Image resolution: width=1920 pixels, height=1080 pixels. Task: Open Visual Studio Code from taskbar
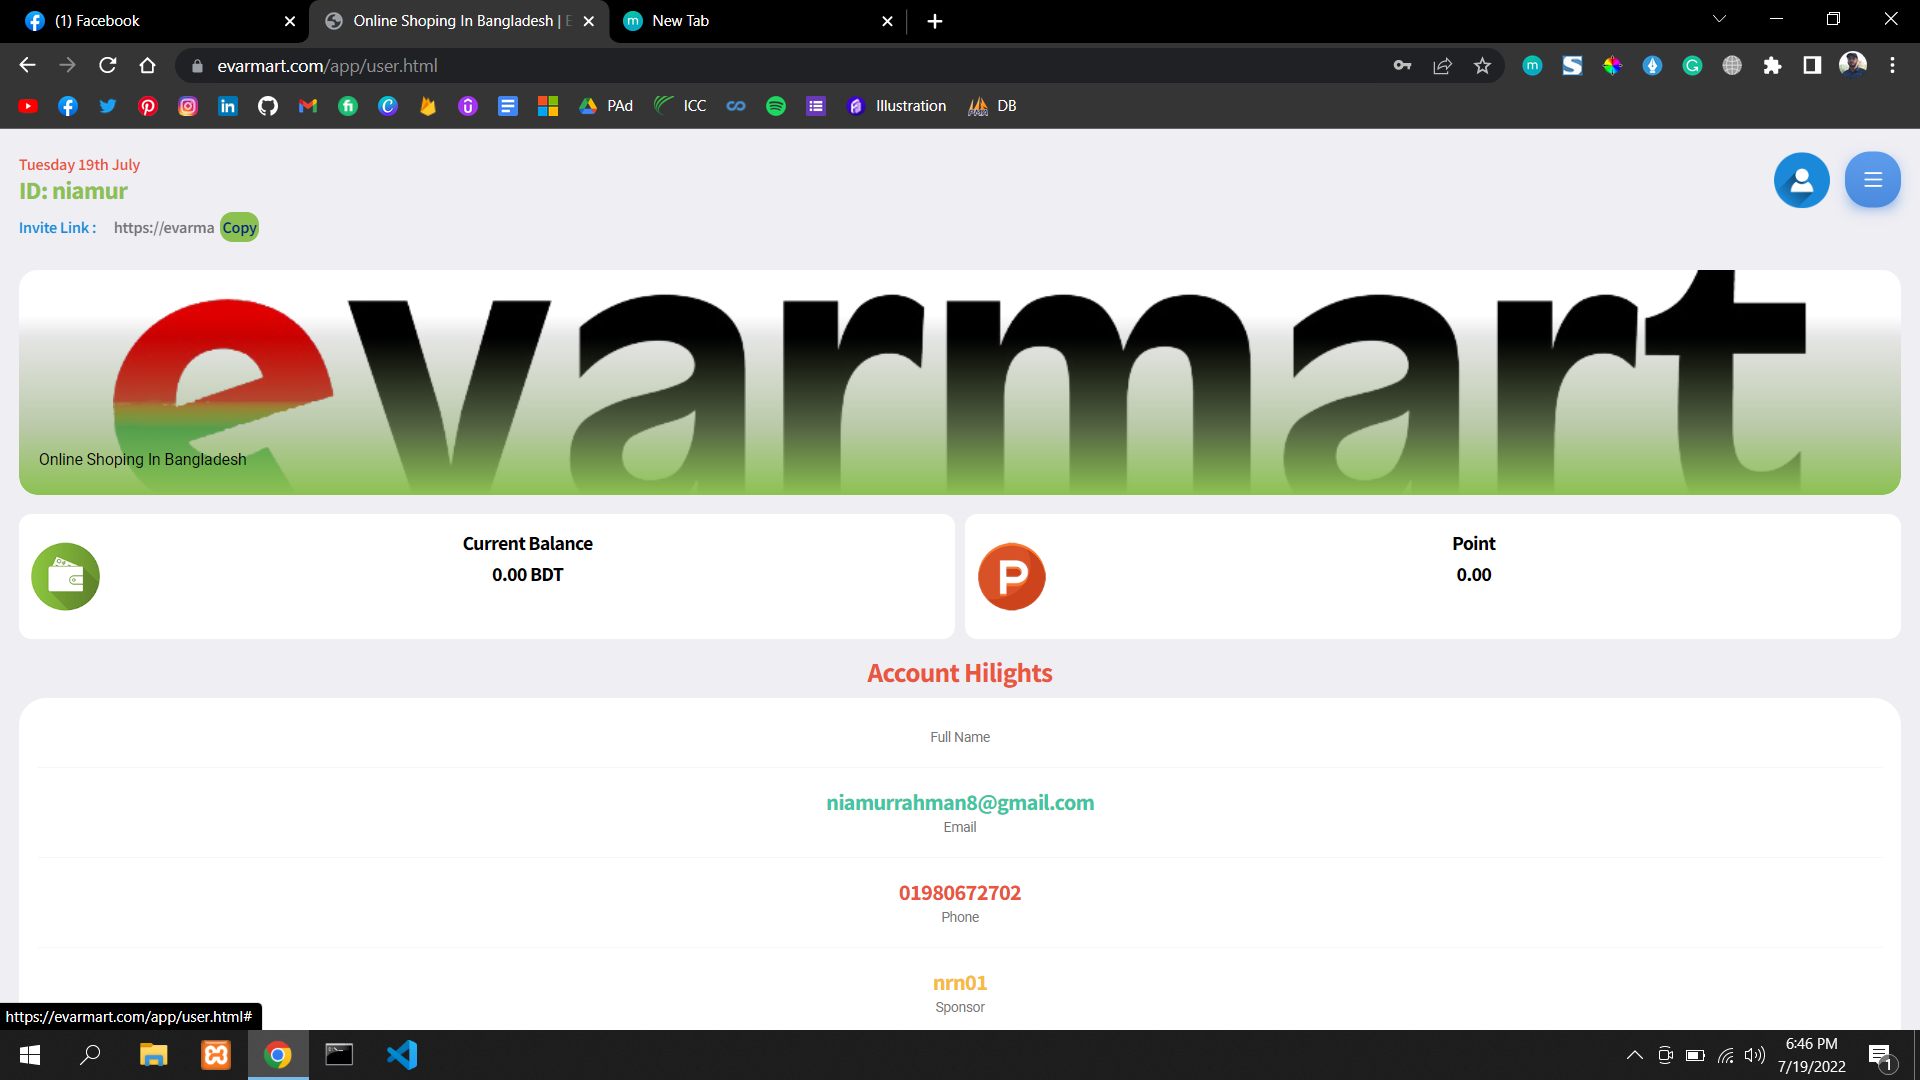tap(402, 1055)
